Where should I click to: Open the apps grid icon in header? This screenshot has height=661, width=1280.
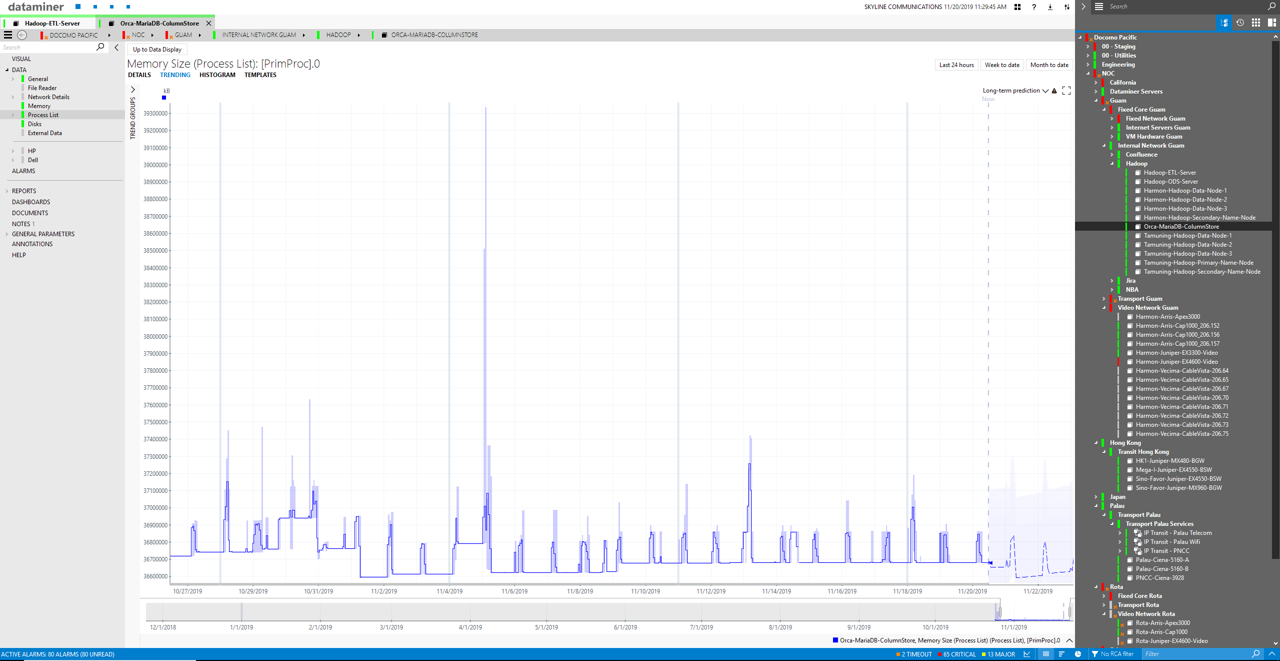coord(1018,7)
